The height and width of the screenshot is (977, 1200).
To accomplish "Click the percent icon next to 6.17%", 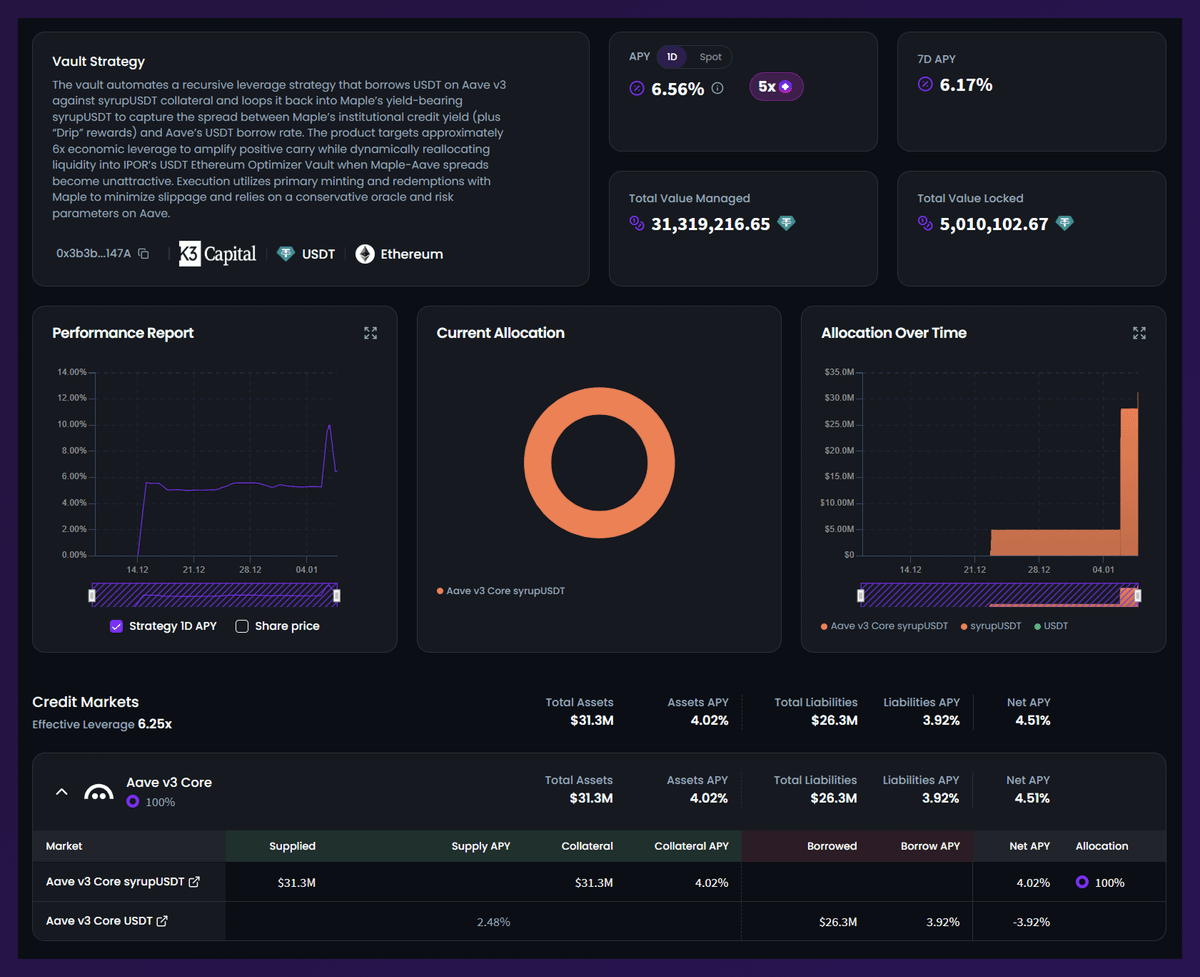I will click(x=925, y=85).
